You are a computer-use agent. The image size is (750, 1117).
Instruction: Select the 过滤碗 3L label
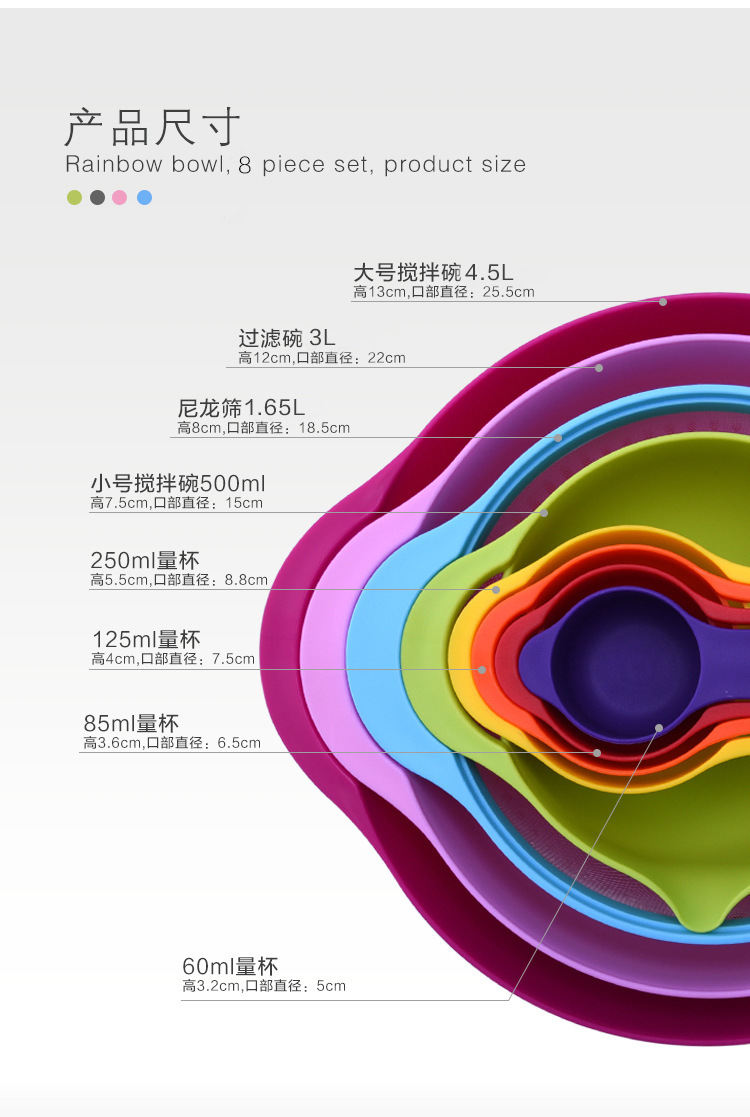tap(286, 338)
